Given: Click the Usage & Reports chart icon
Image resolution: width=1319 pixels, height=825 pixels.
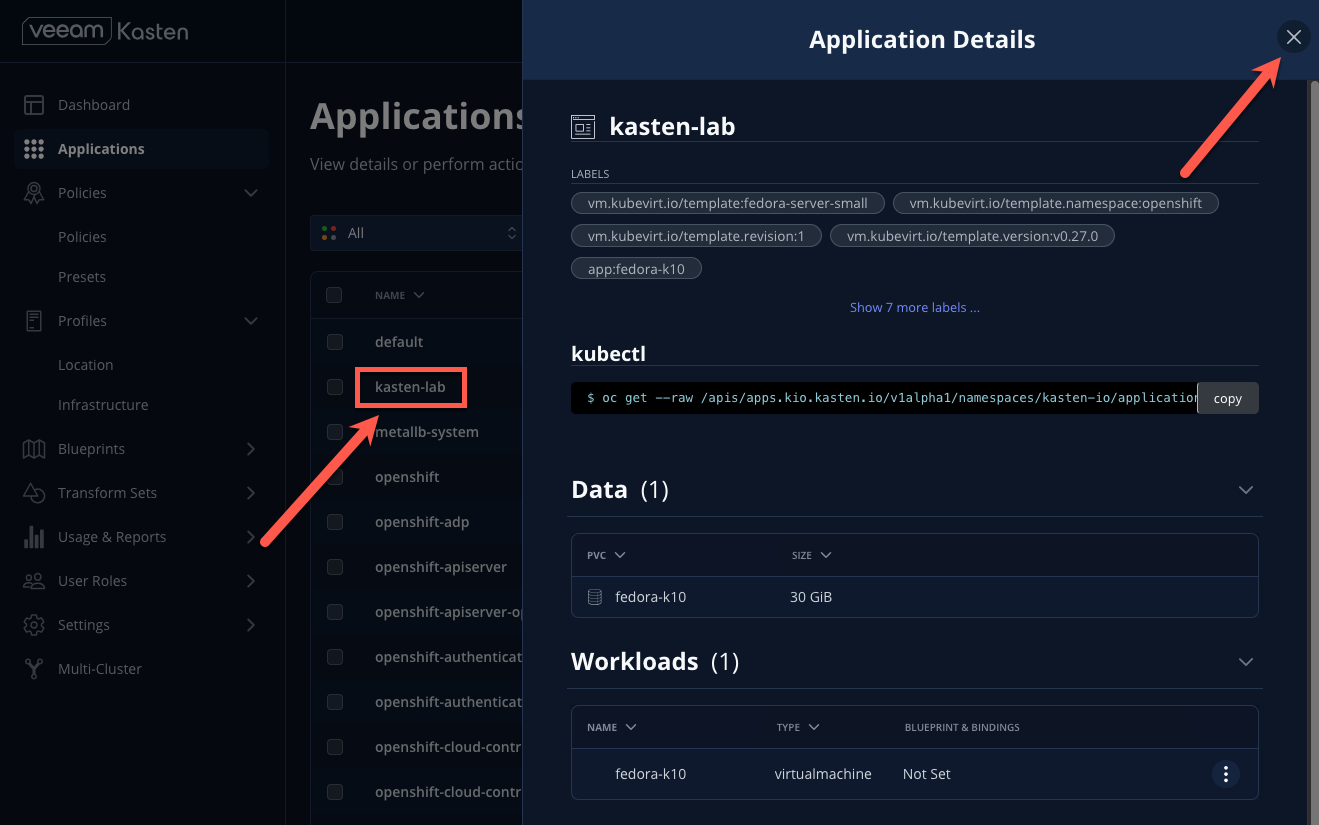Looking at the screenshot, I should (x=34, y=537).
